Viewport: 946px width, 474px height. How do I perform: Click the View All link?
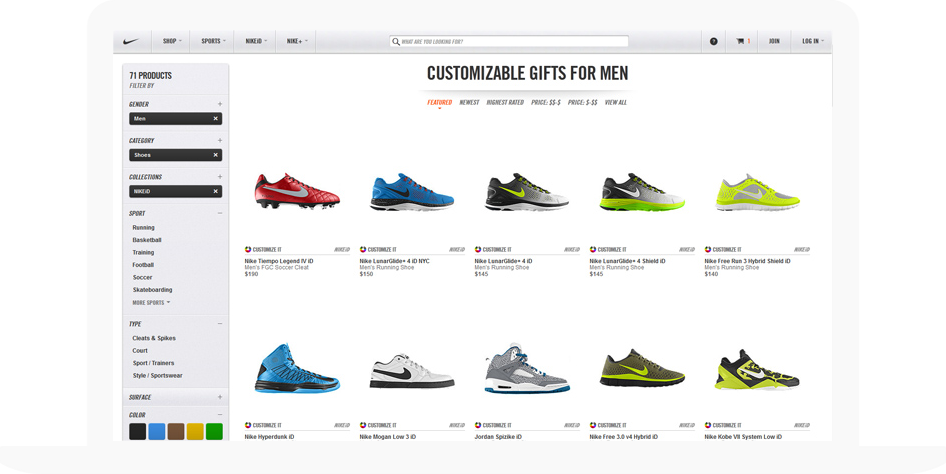[615, 103]
